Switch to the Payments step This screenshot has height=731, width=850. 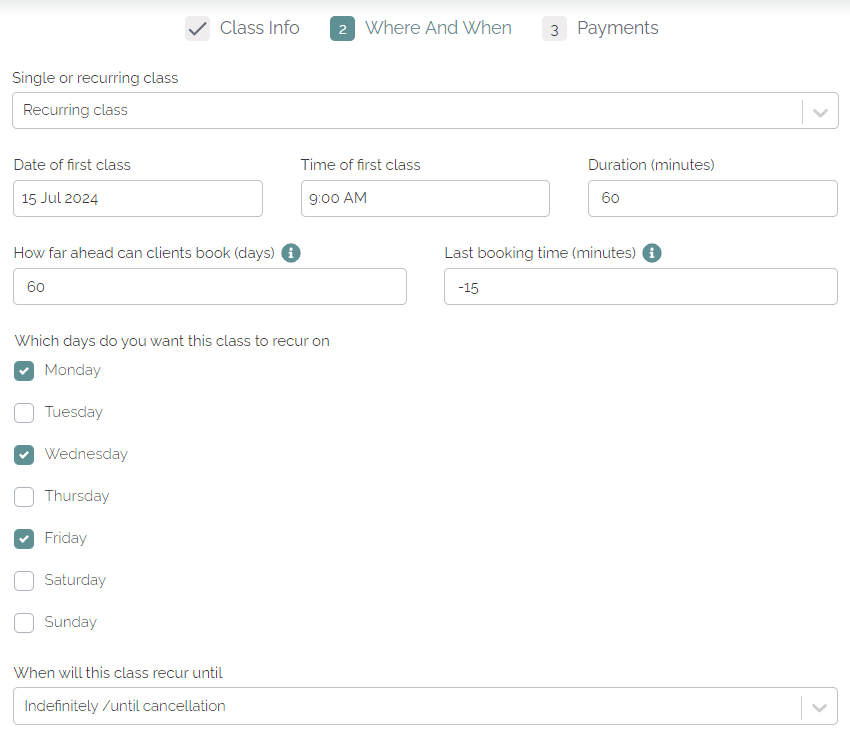[617, 28]
